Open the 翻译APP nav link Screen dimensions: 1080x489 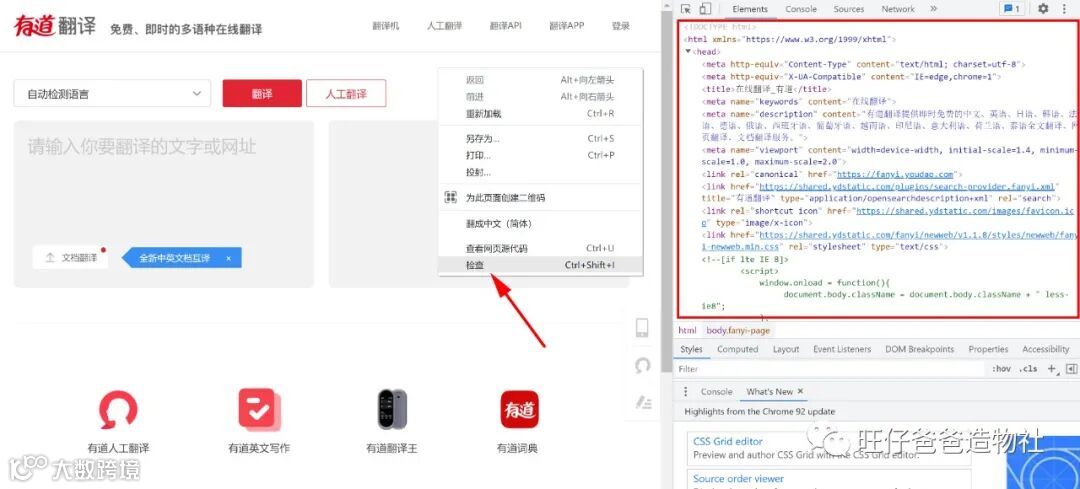[566, 26]
